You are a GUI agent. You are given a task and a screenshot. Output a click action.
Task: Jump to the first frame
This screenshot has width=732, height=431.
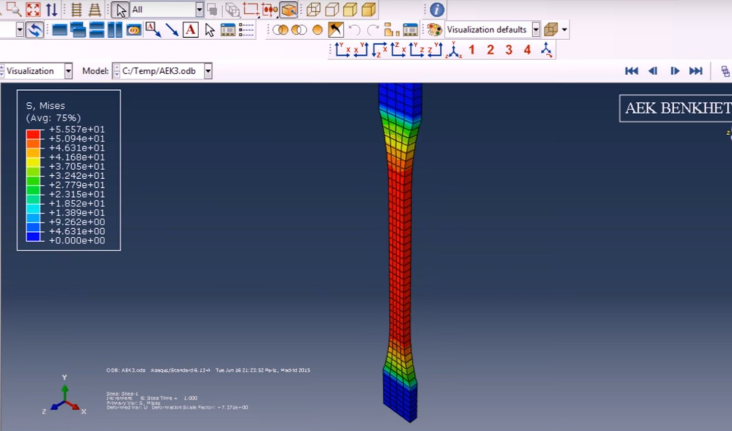click(631, 71)
